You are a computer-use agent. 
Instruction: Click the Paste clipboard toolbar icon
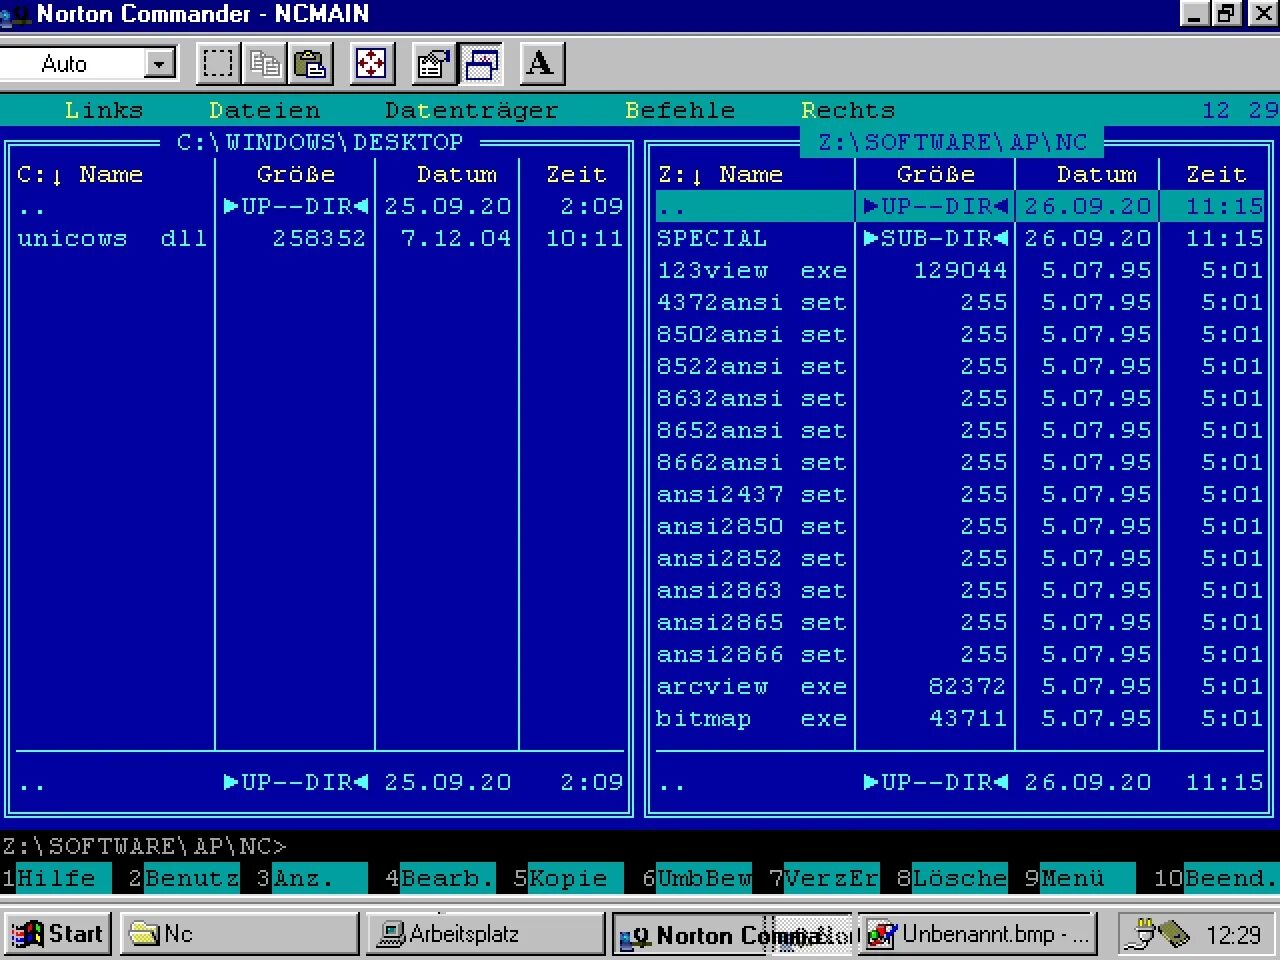click(x=310, y=64)
